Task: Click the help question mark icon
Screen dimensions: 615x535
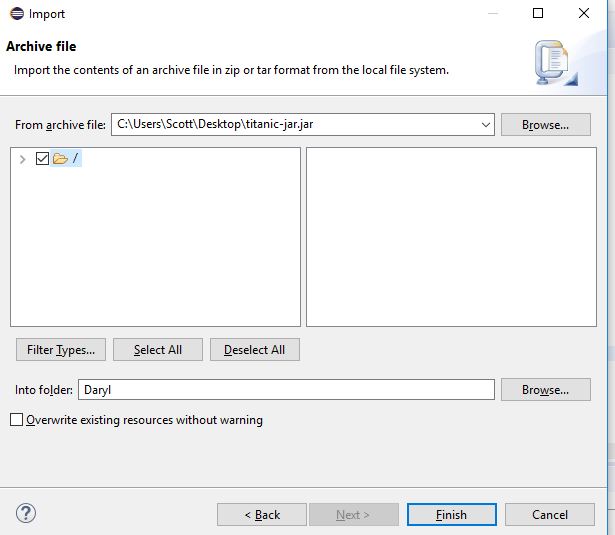Action: [x=26, y=513]
